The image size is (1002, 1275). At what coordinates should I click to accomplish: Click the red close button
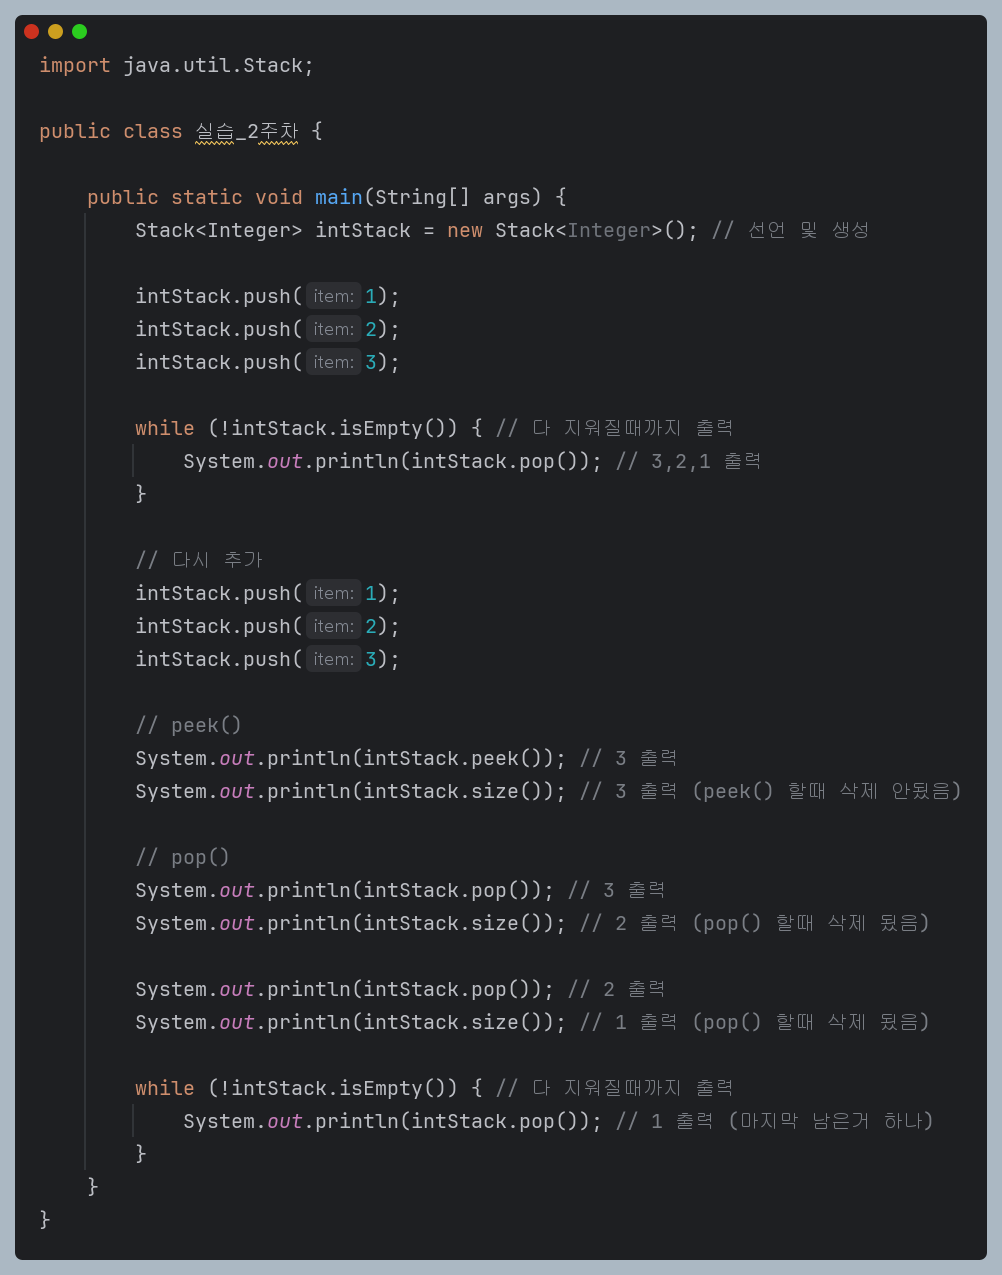[x=31, y=31]
